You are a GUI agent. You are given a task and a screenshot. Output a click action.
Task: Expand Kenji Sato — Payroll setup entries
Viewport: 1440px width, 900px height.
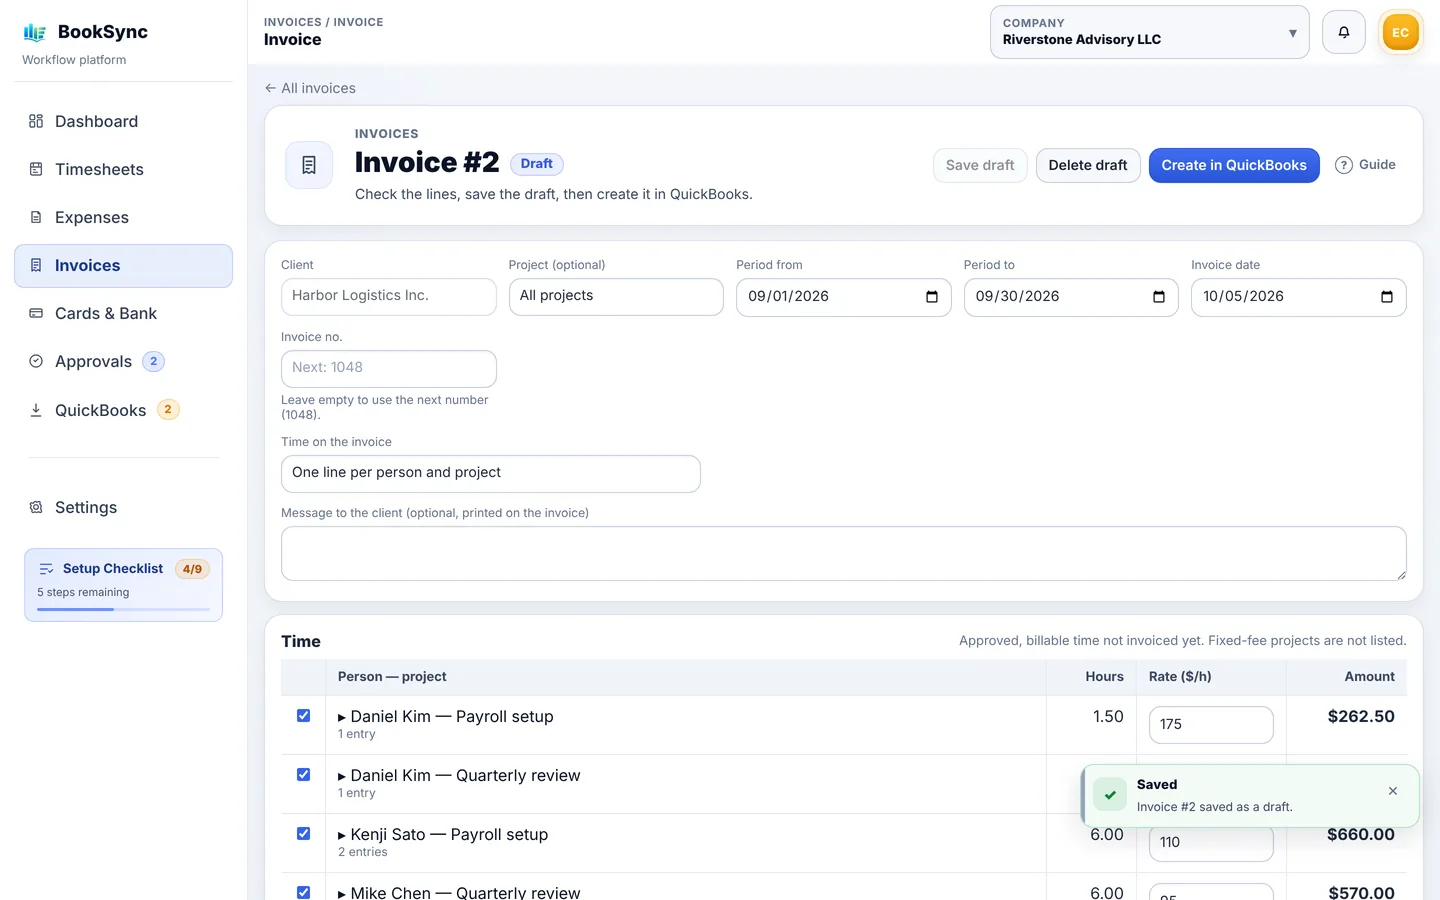[342, 835]
